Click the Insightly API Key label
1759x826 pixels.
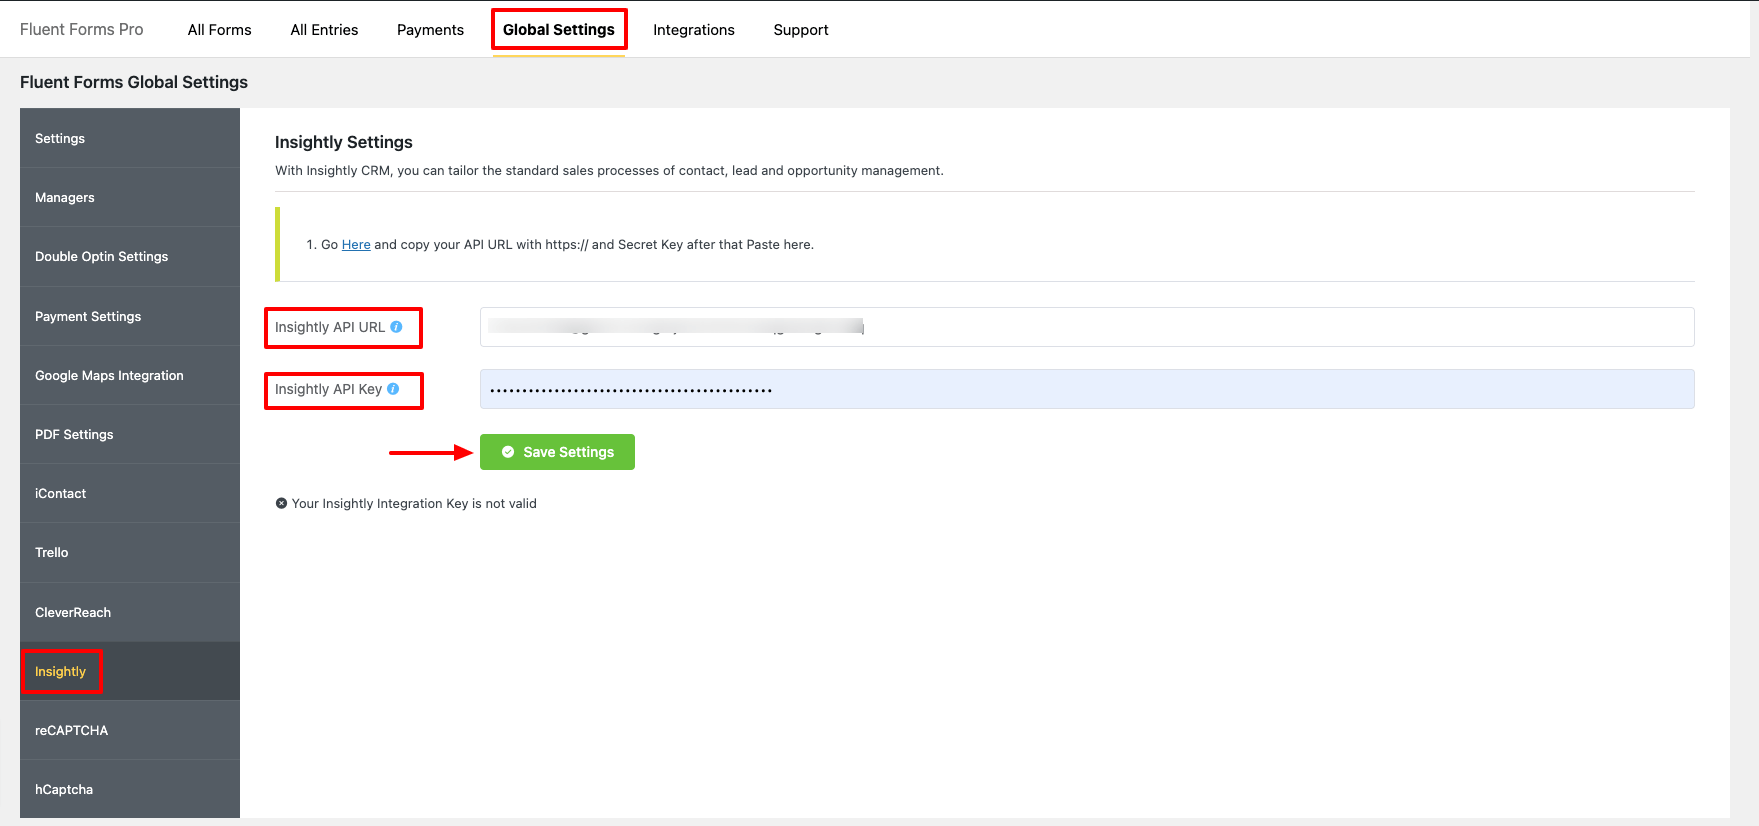pyautogui.click(x=328, y=389)
